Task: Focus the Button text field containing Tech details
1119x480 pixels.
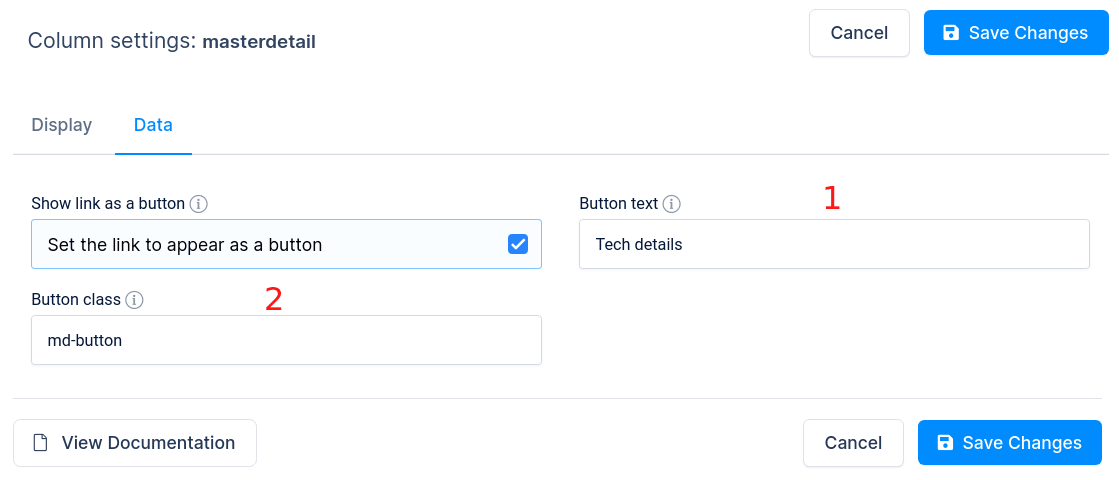Action: 834,245
